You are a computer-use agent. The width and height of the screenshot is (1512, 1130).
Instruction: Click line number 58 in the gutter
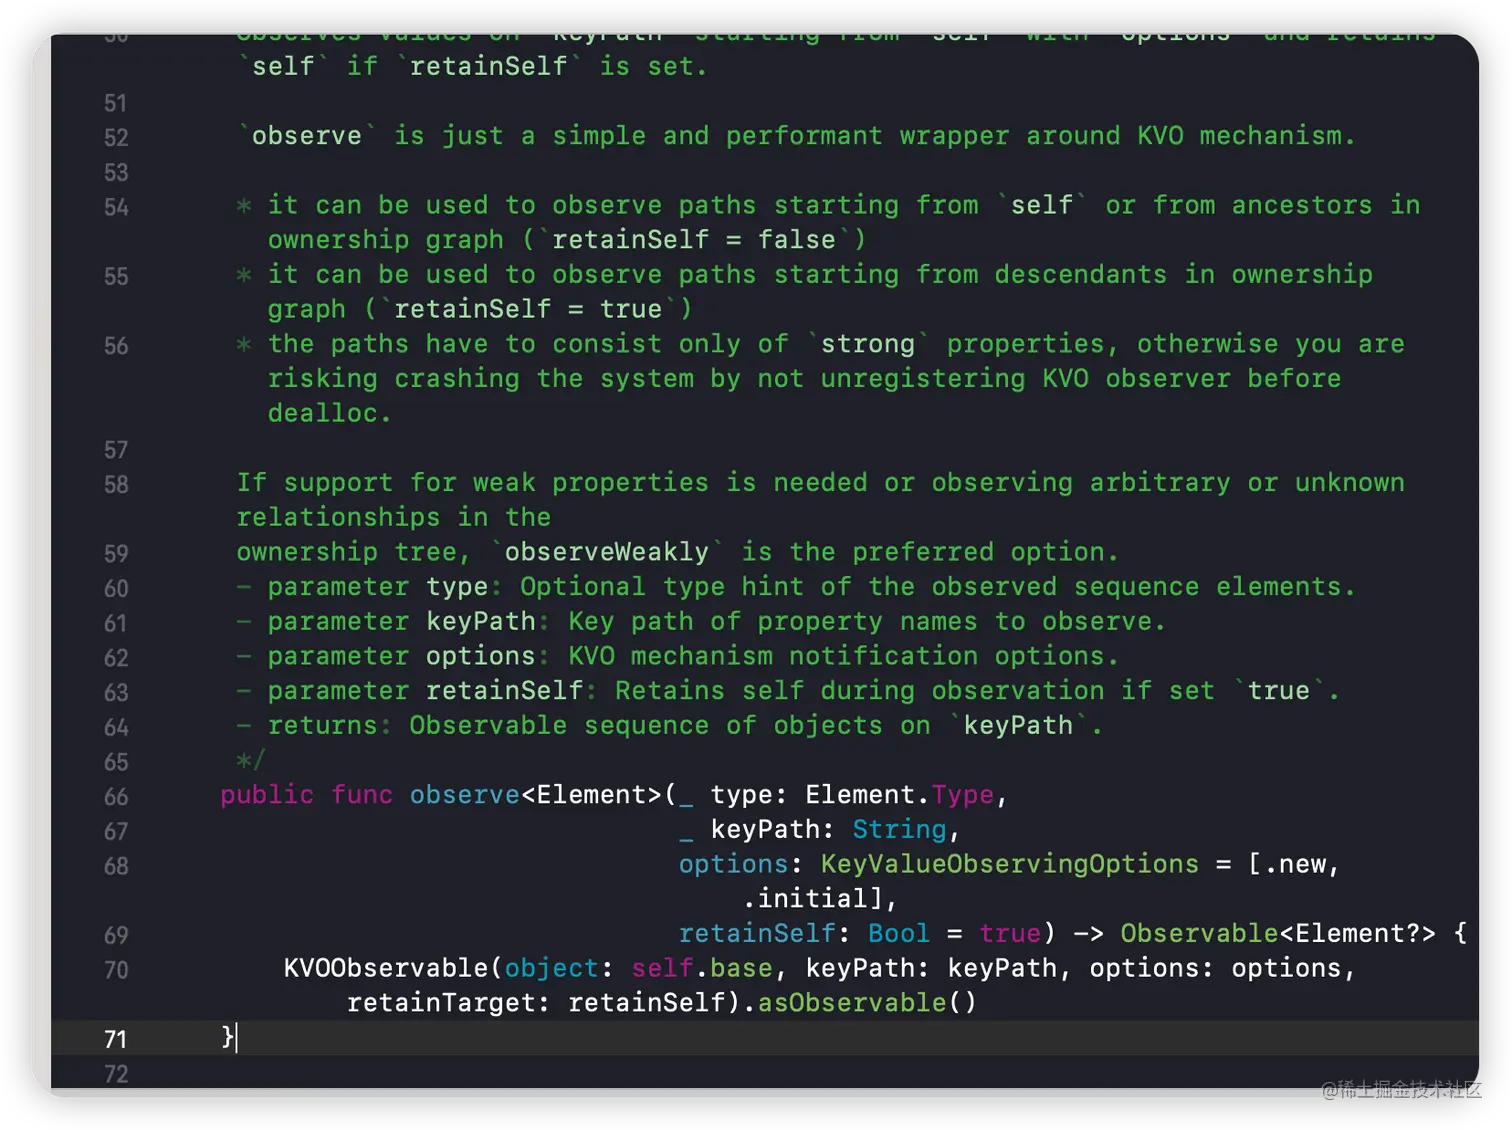pos(116,485)
